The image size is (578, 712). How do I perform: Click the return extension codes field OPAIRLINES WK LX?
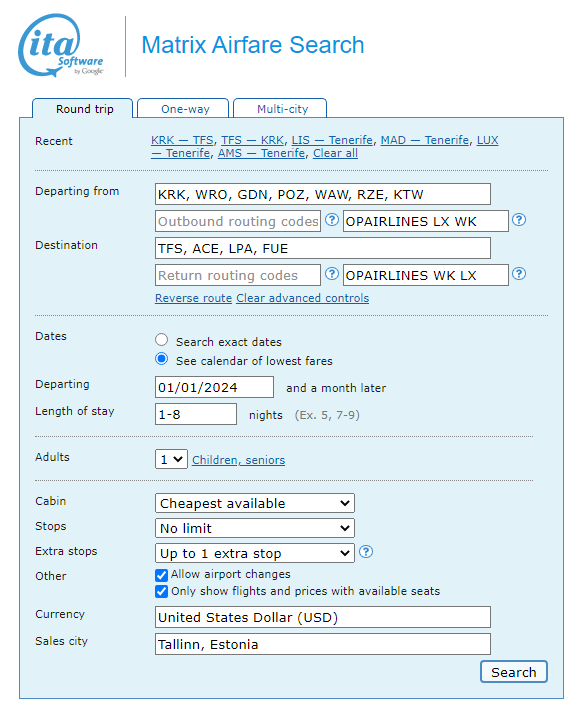pyautogui.click(x=425, y=275)
